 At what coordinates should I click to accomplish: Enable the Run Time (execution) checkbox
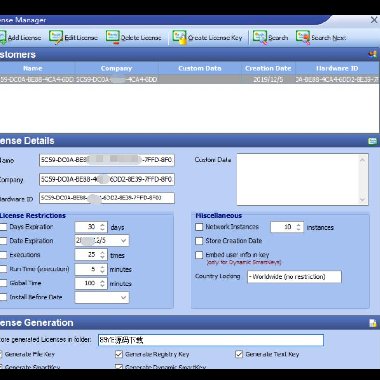click(x=3, y=269)
